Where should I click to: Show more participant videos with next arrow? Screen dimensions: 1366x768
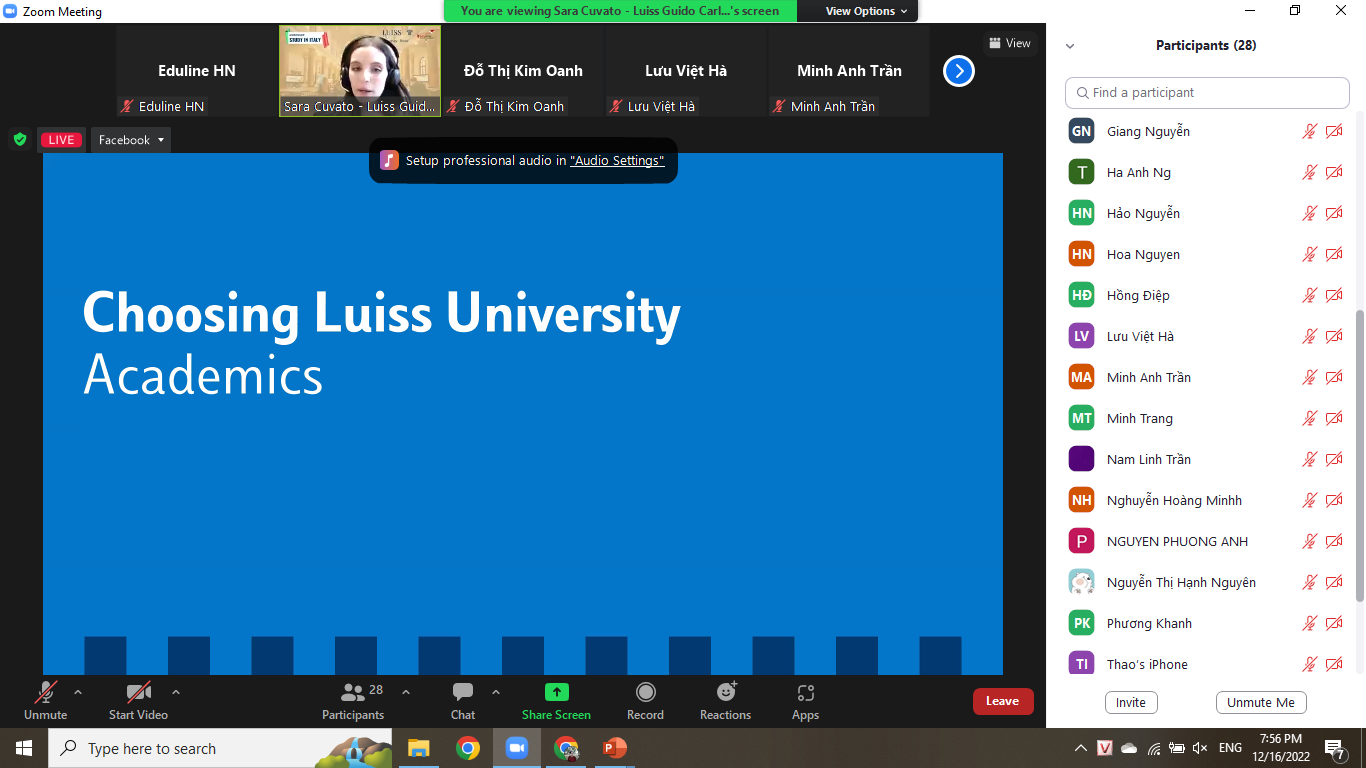pyautogui.click(x=958, y=71)
